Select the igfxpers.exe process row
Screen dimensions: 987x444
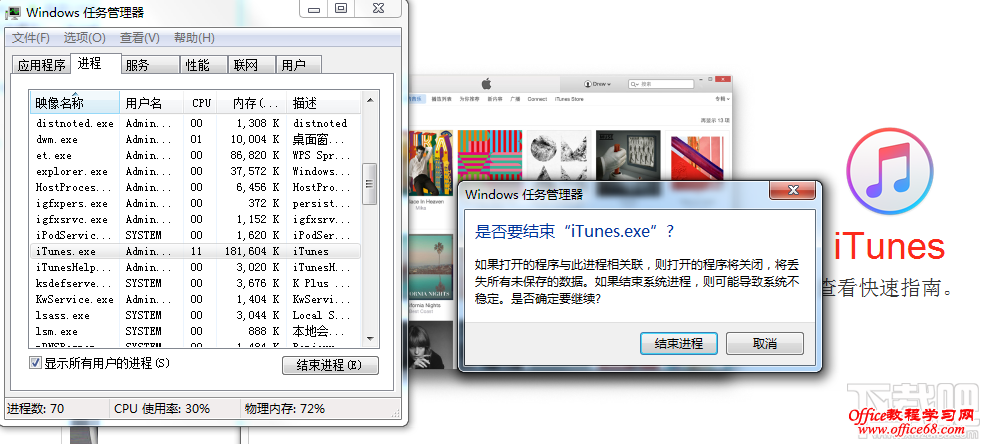pyautogui.click(x=195, y=203)
